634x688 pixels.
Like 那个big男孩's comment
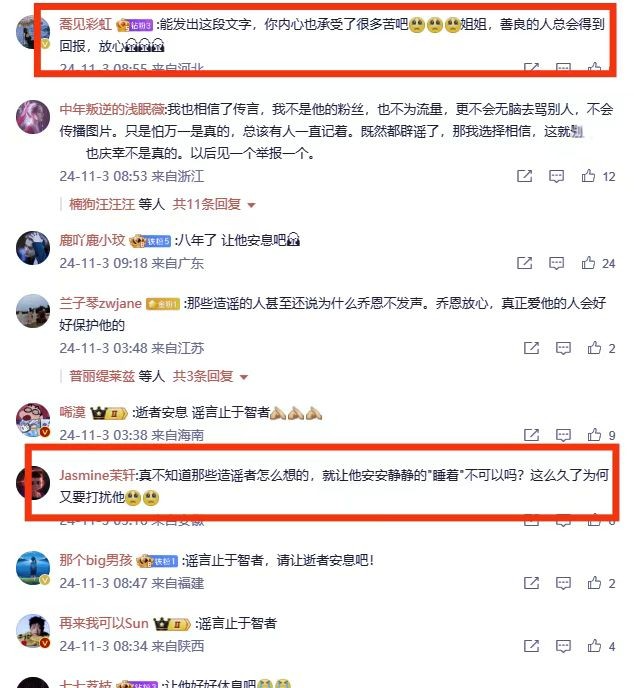(595, 583)
